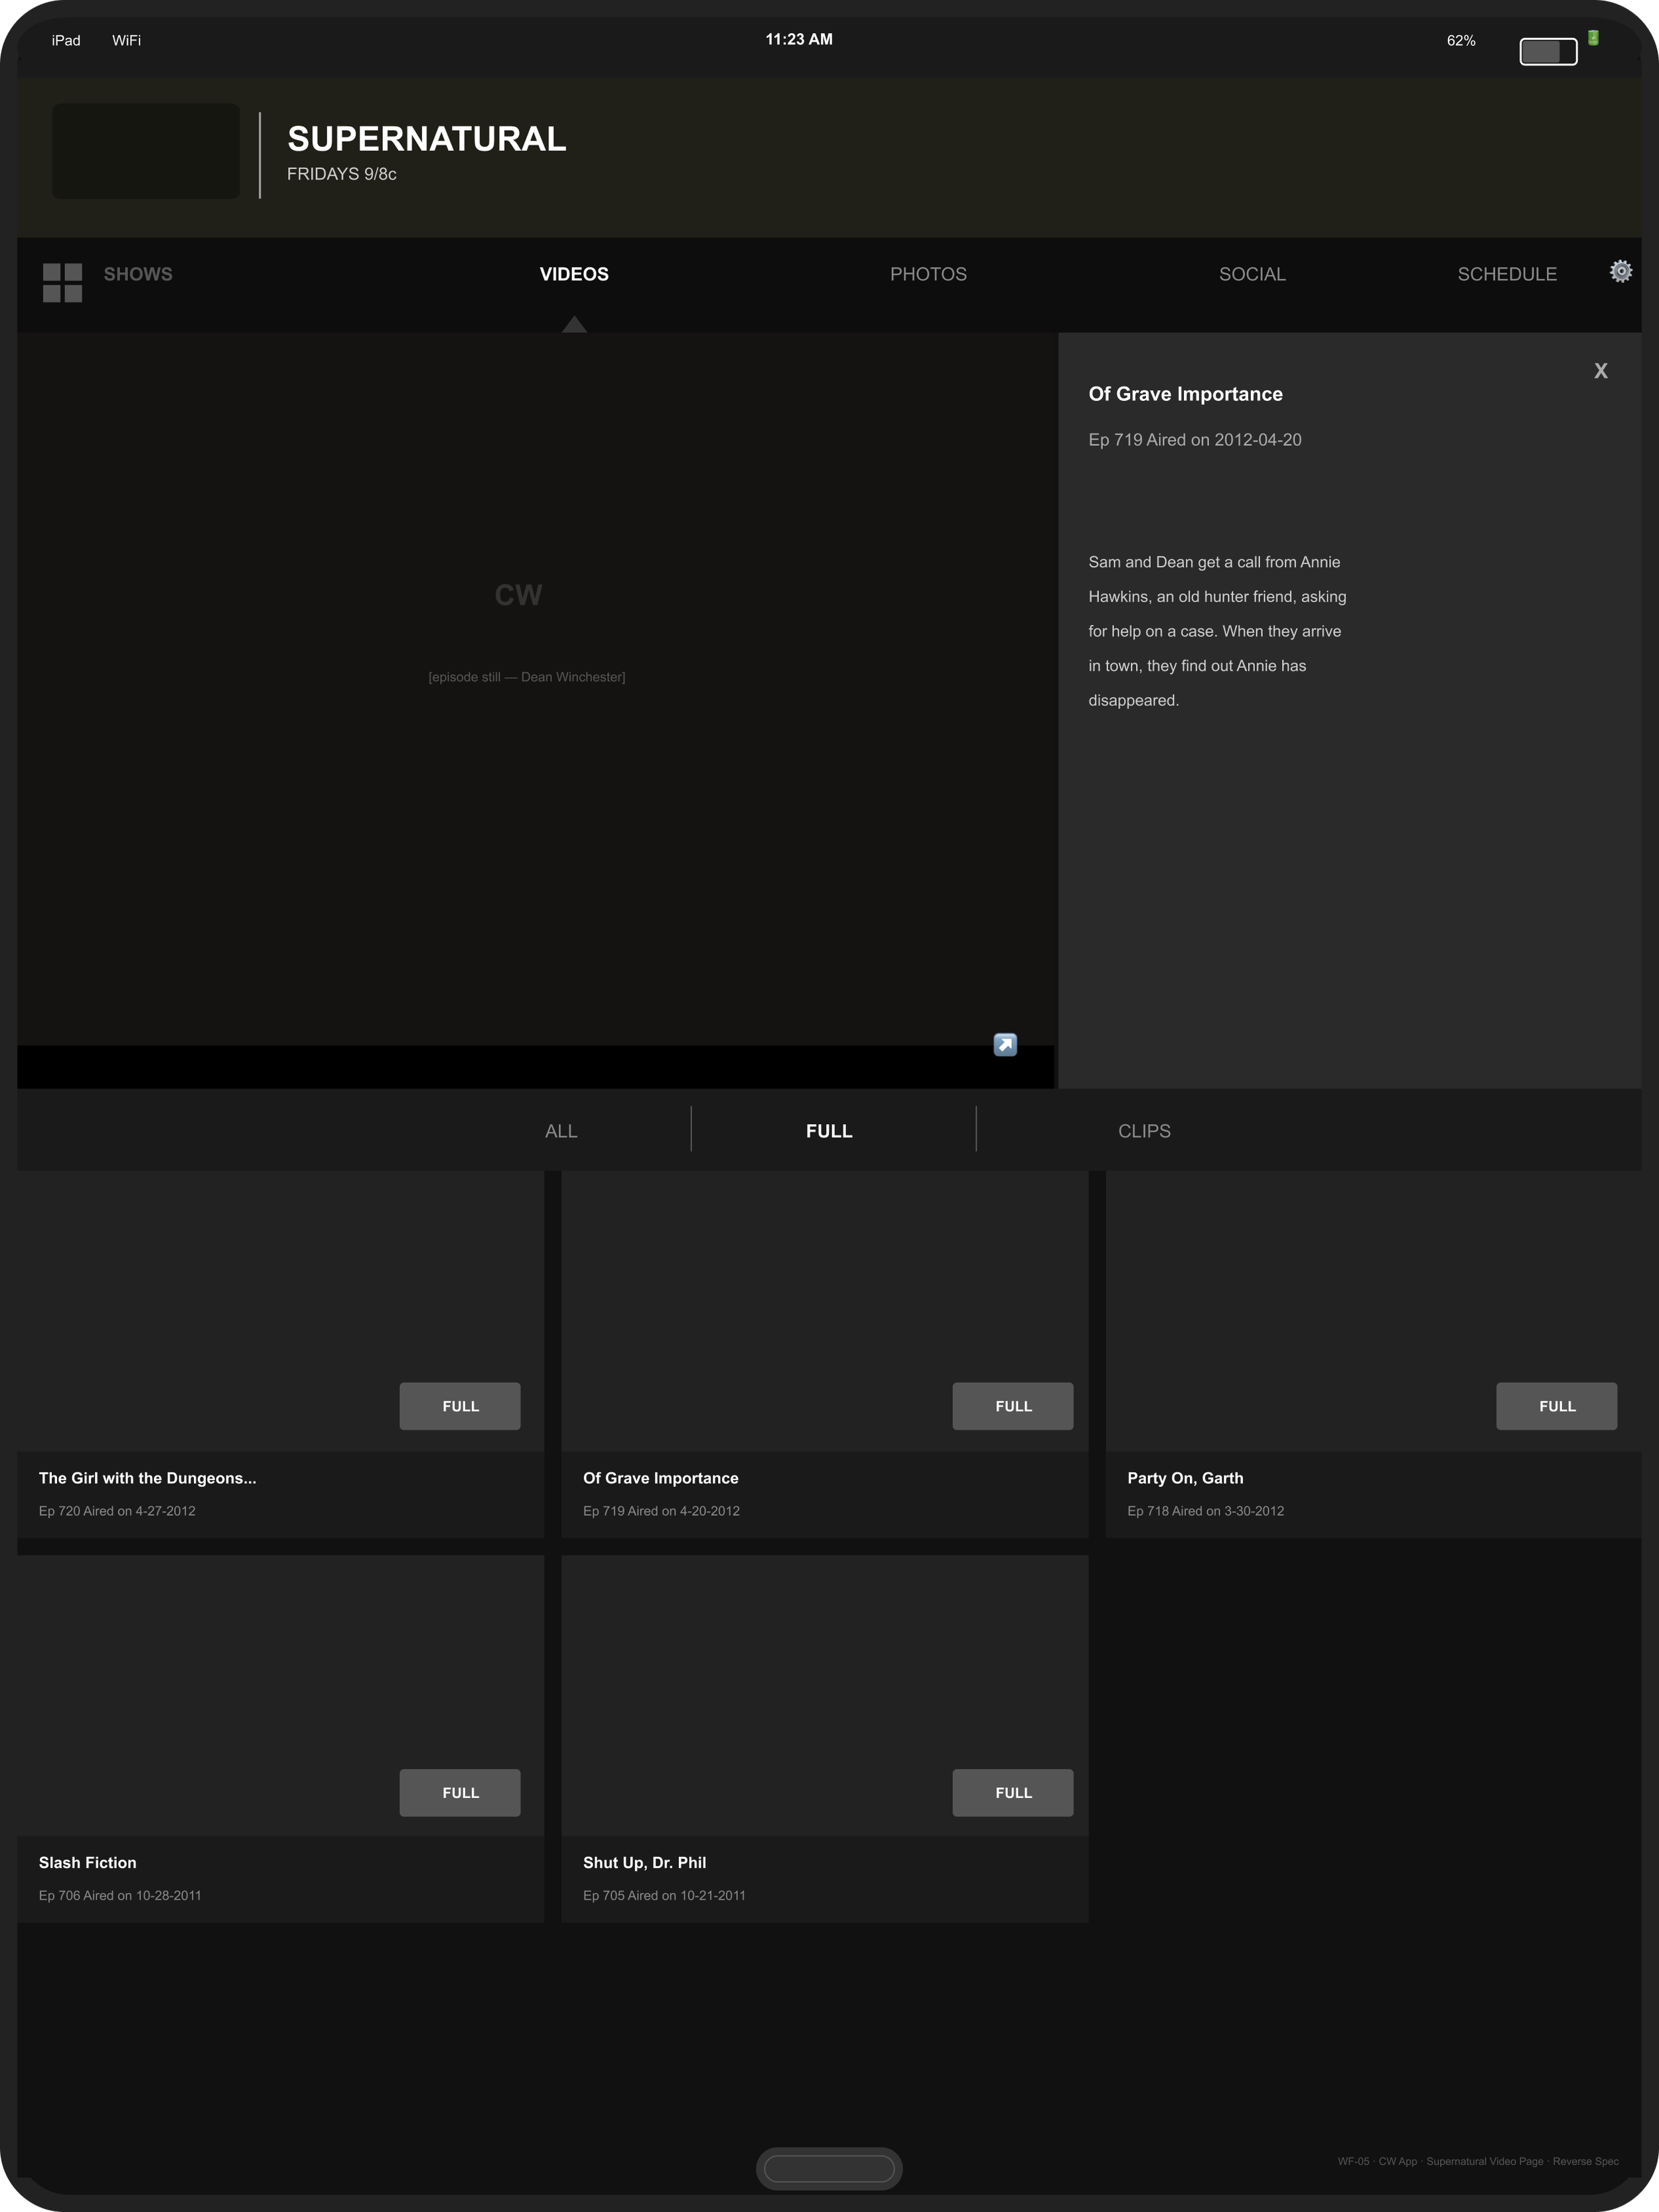Select the Videos tab
The width and height of the screenshot is (1659, 2212).
pyautogui.click(x=573, y=274)
